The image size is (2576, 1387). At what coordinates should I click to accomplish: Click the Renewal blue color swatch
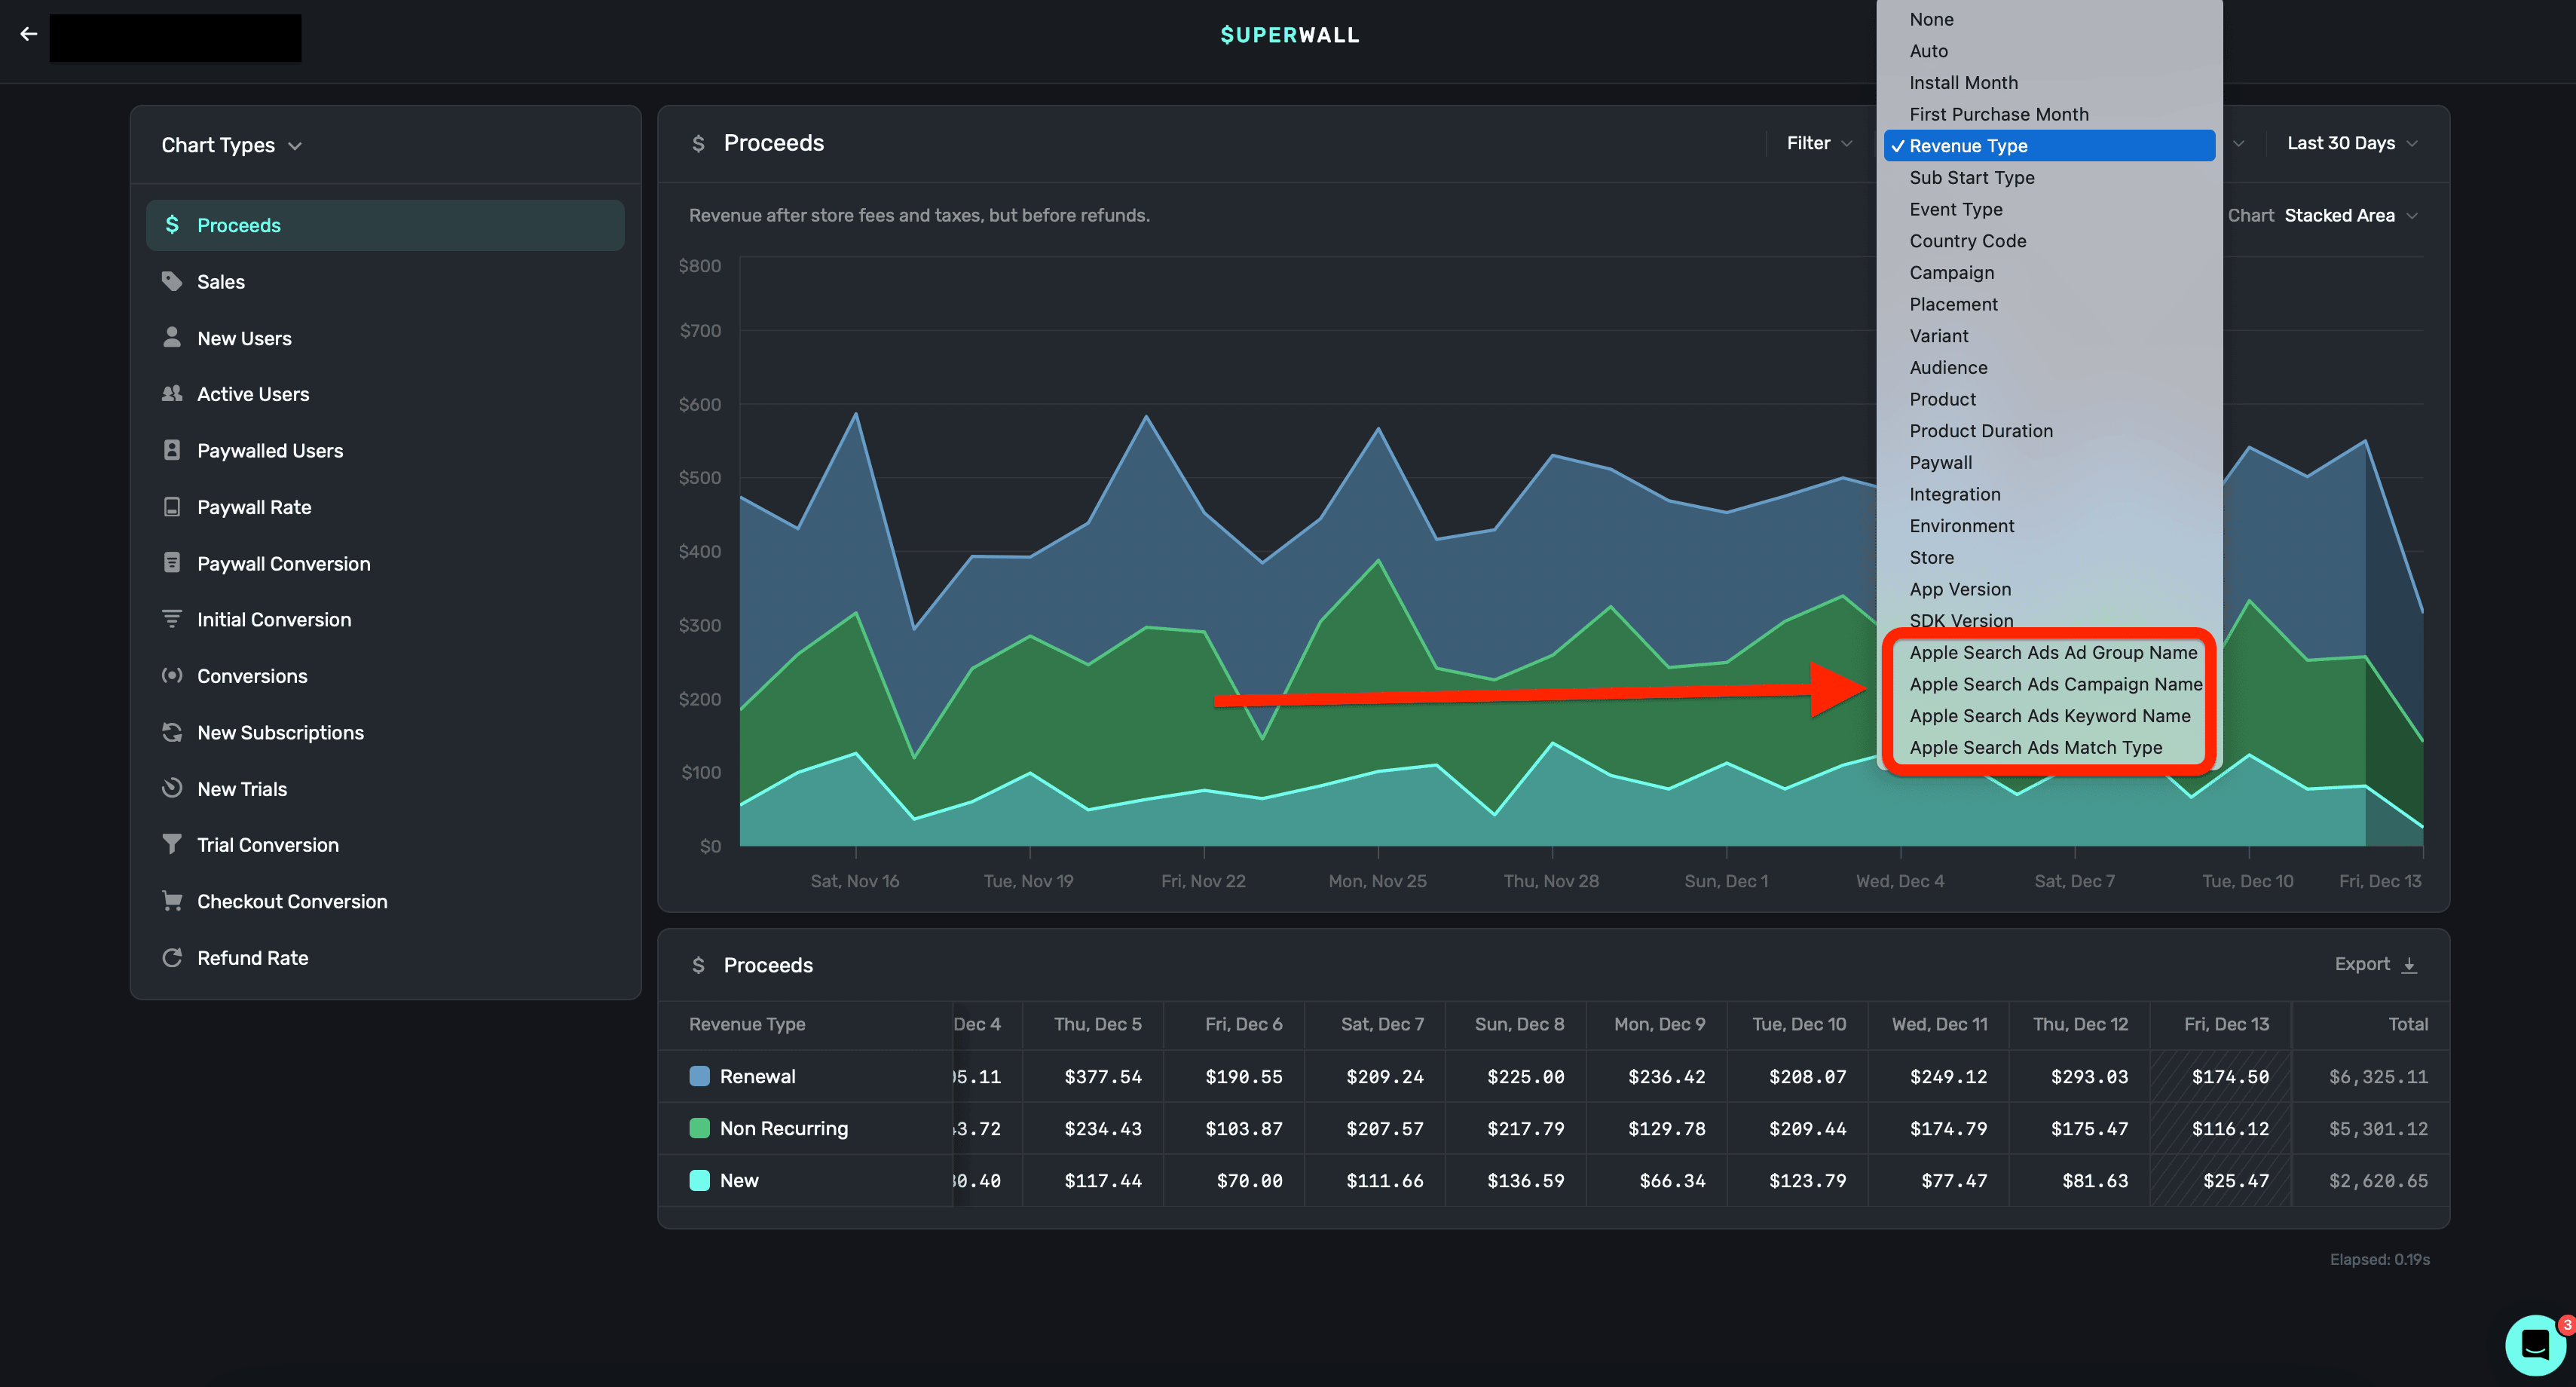point(699,1076)
